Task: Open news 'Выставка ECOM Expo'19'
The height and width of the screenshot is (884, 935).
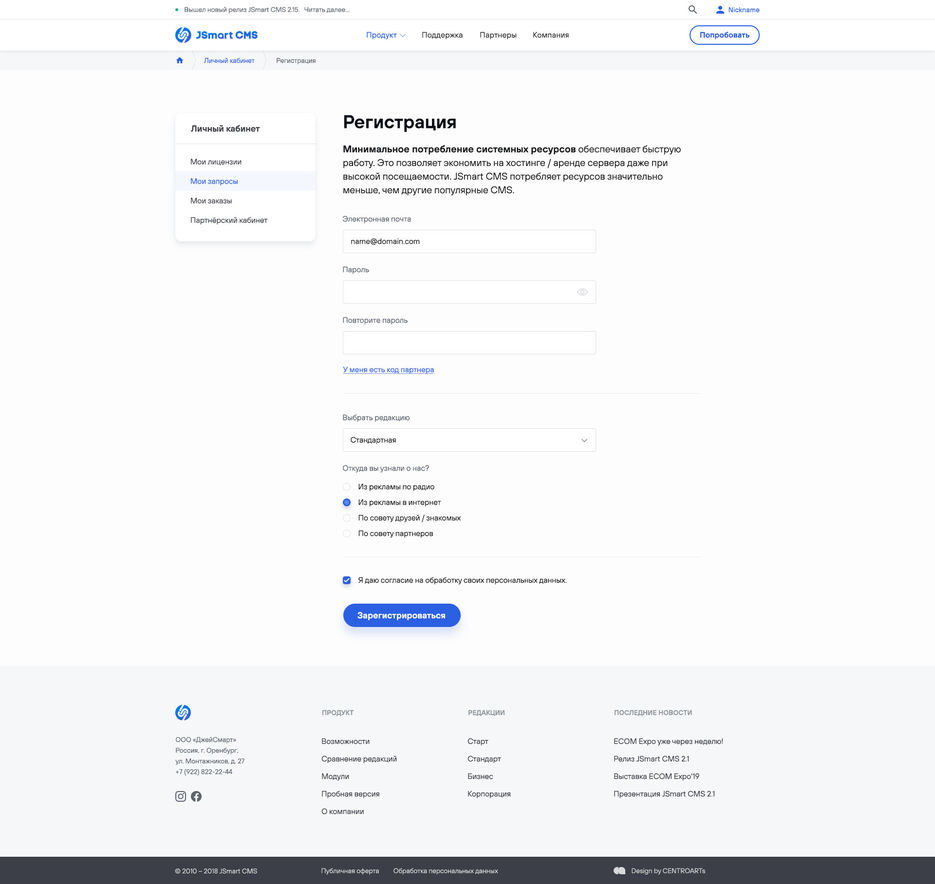Action: coord(656,776)
